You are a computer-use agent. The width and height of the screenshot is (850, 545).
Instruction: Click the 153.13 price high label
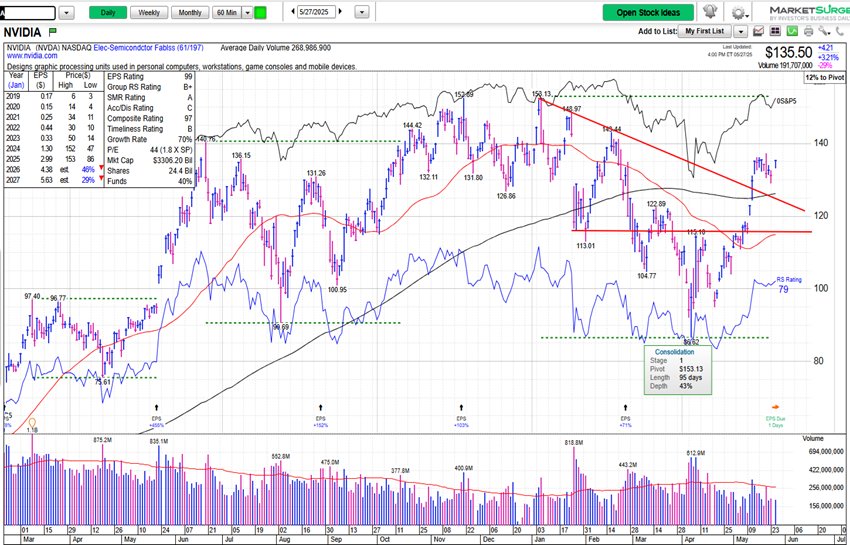(542, 93)
